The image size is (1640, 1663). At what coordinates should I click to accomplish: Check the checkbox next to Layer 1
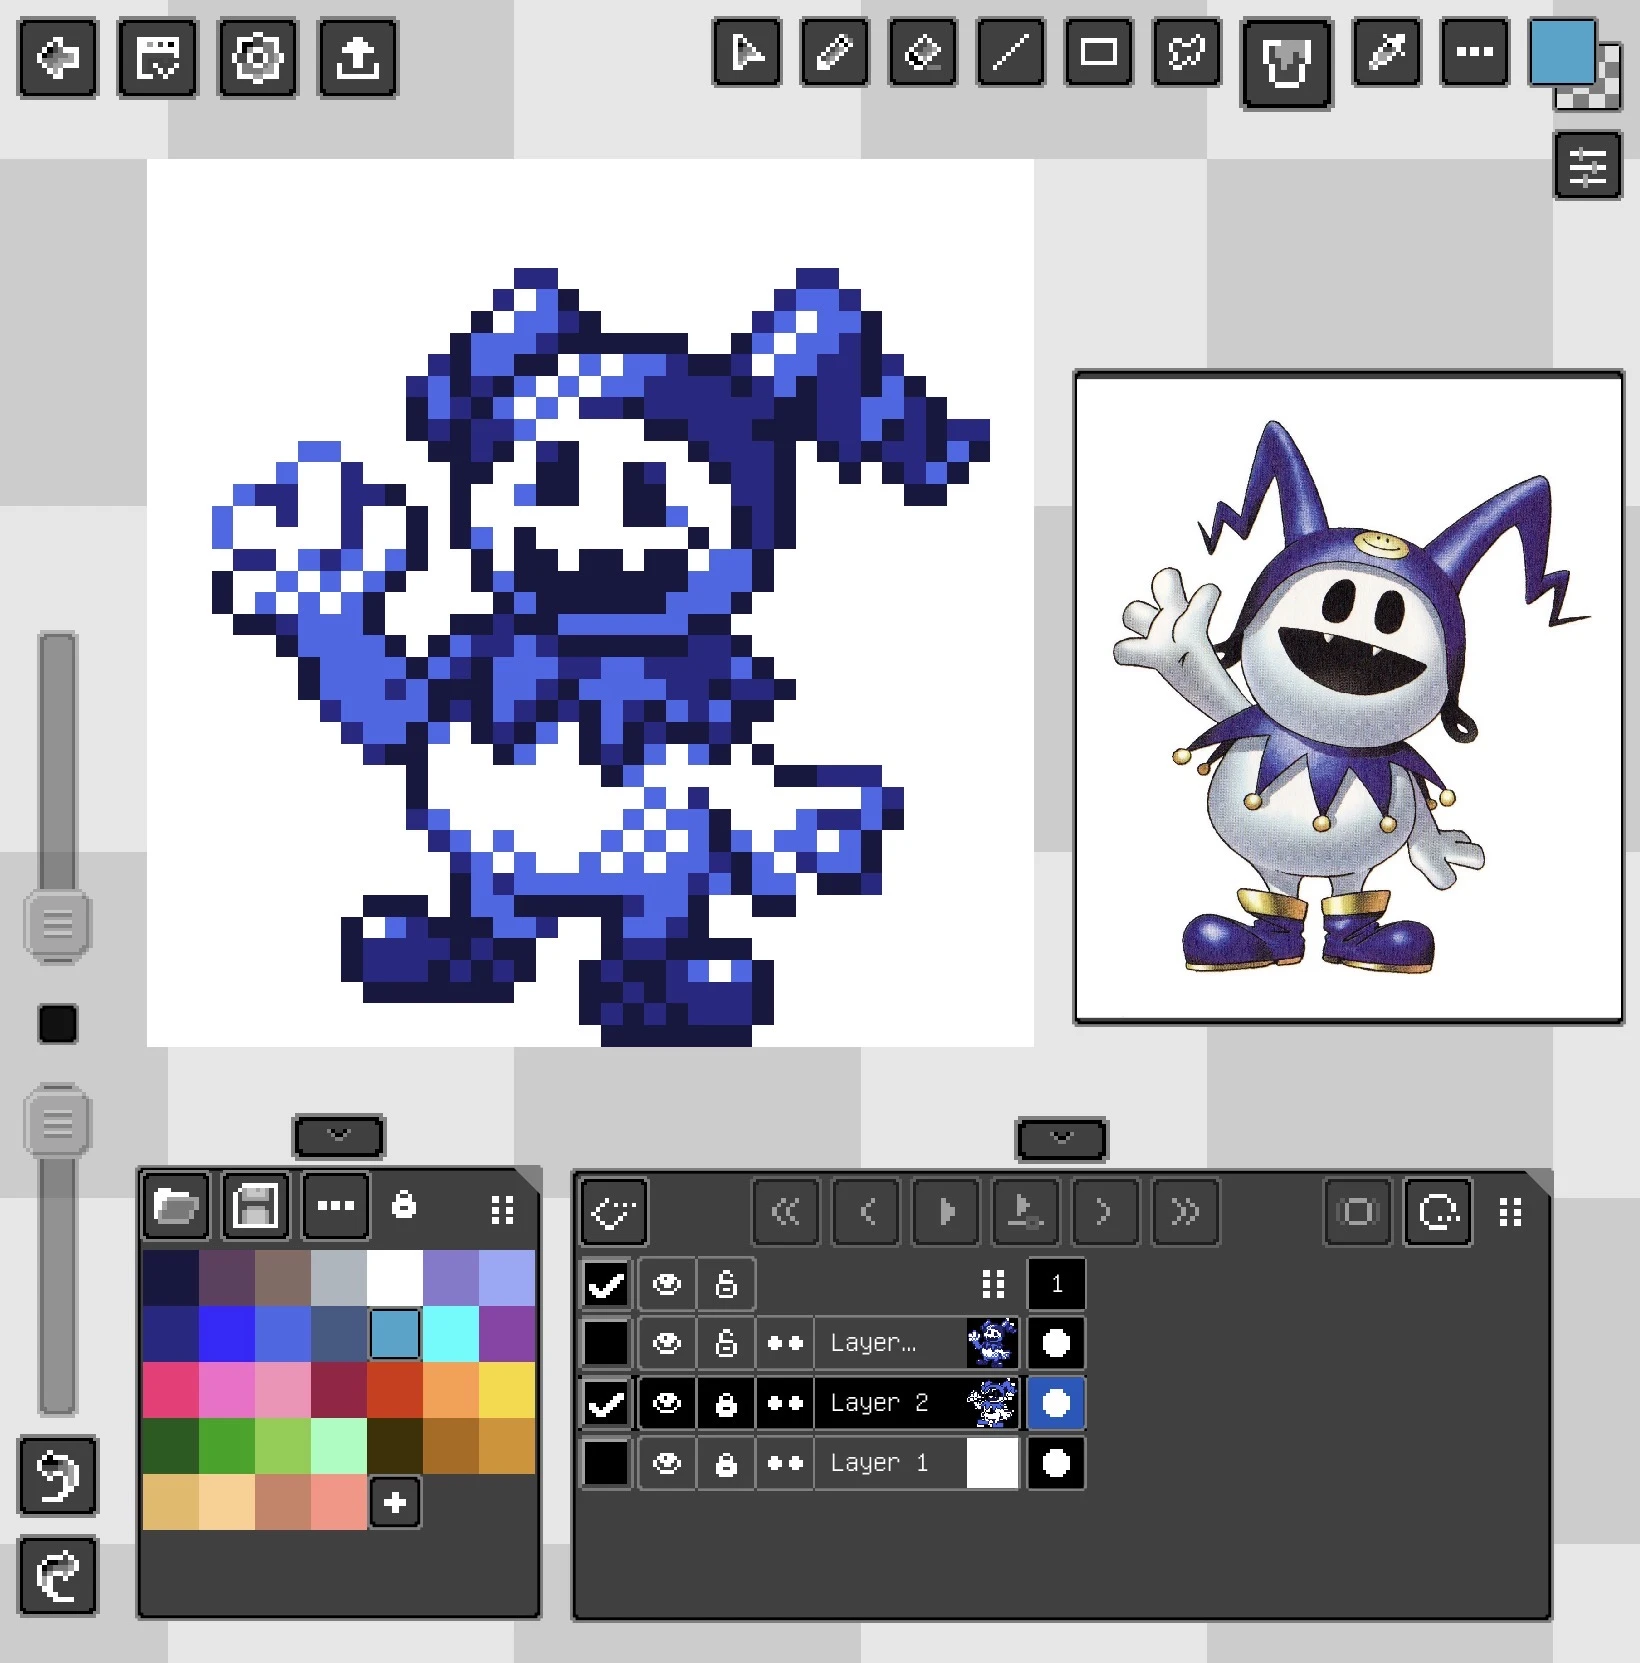click(606, 1463)
